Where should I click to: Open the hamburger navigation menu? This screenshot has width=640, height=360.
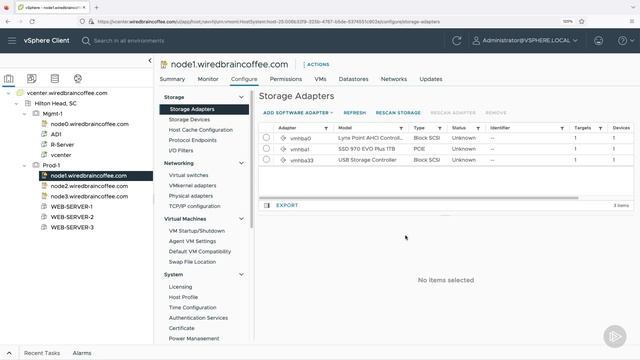(12, 40)
